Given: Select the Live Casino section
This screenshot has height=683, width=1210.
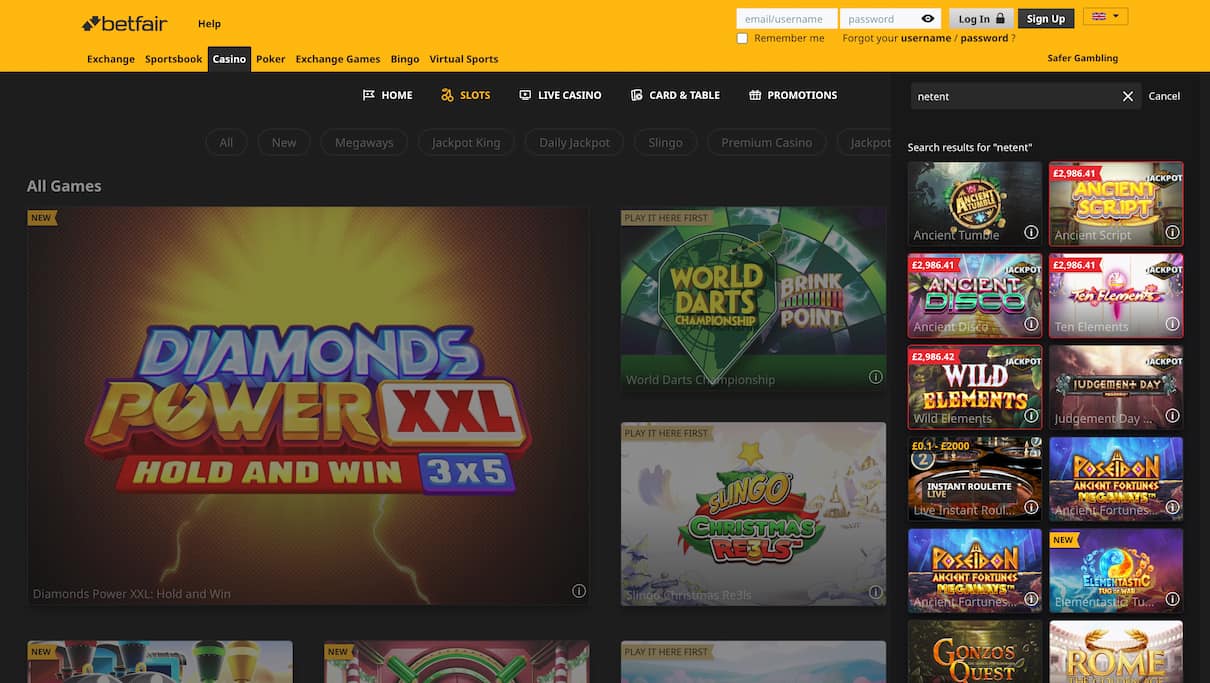Looking at the screenshot, I should point(560,95).
